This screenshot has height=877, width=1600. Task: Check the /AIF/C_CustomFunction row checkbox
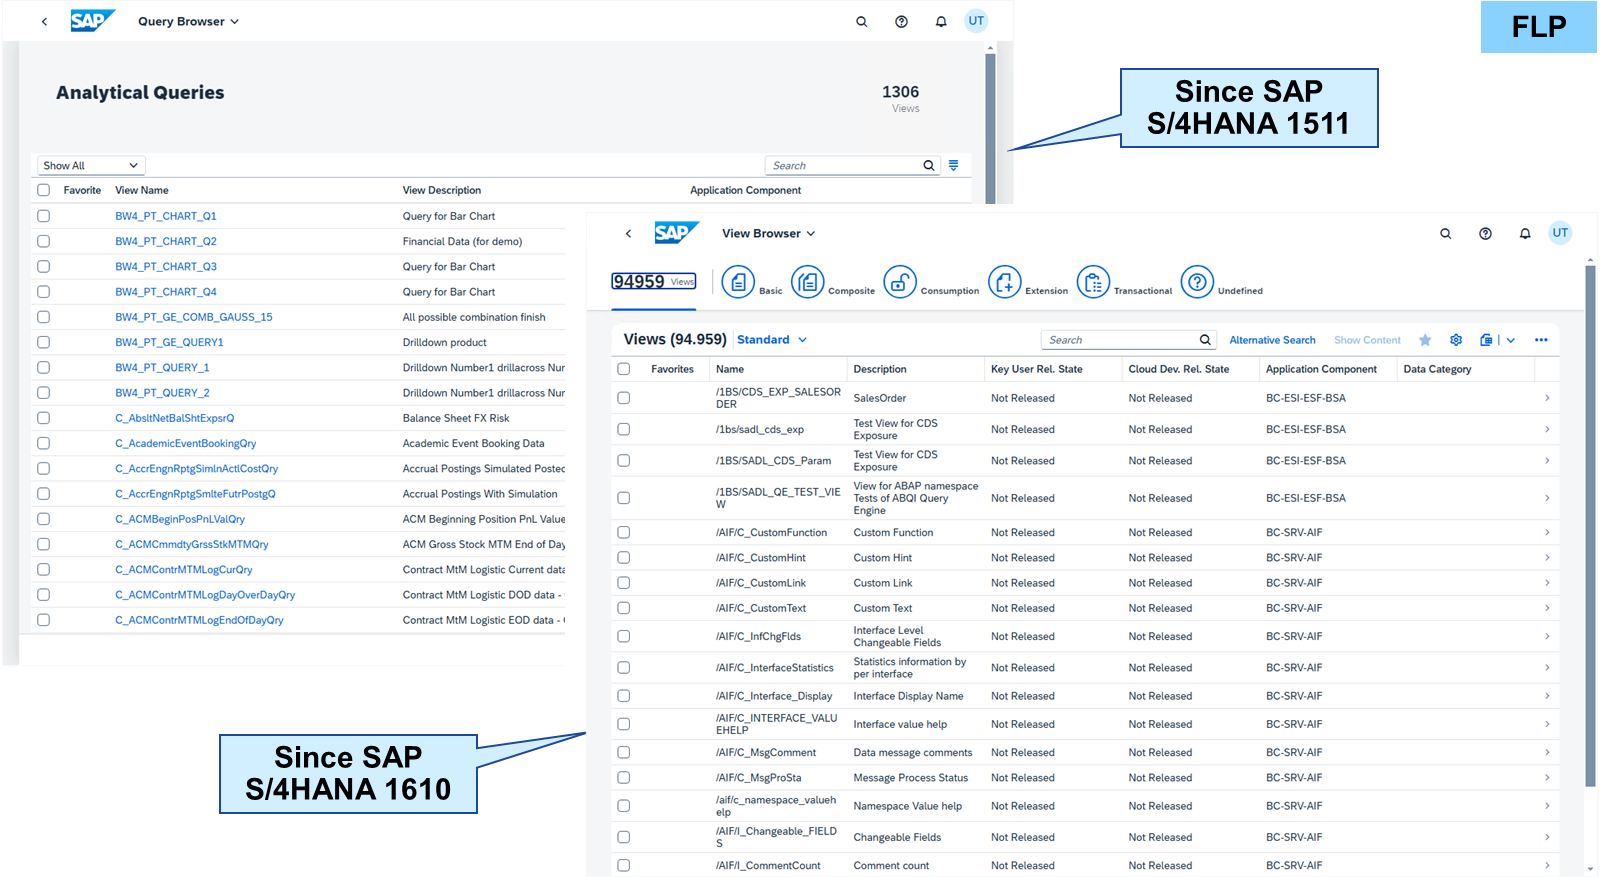click(x=624, y=533)
